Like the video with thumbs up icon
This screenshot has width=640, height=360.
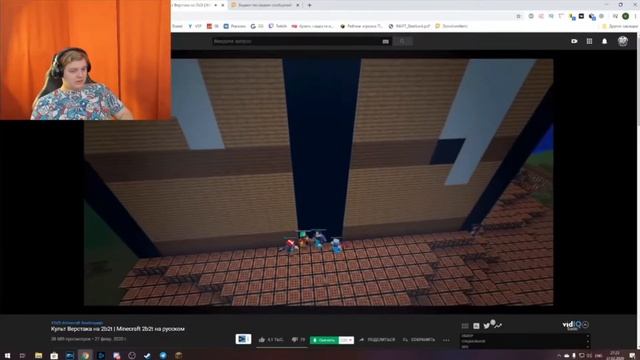point(262,340)
